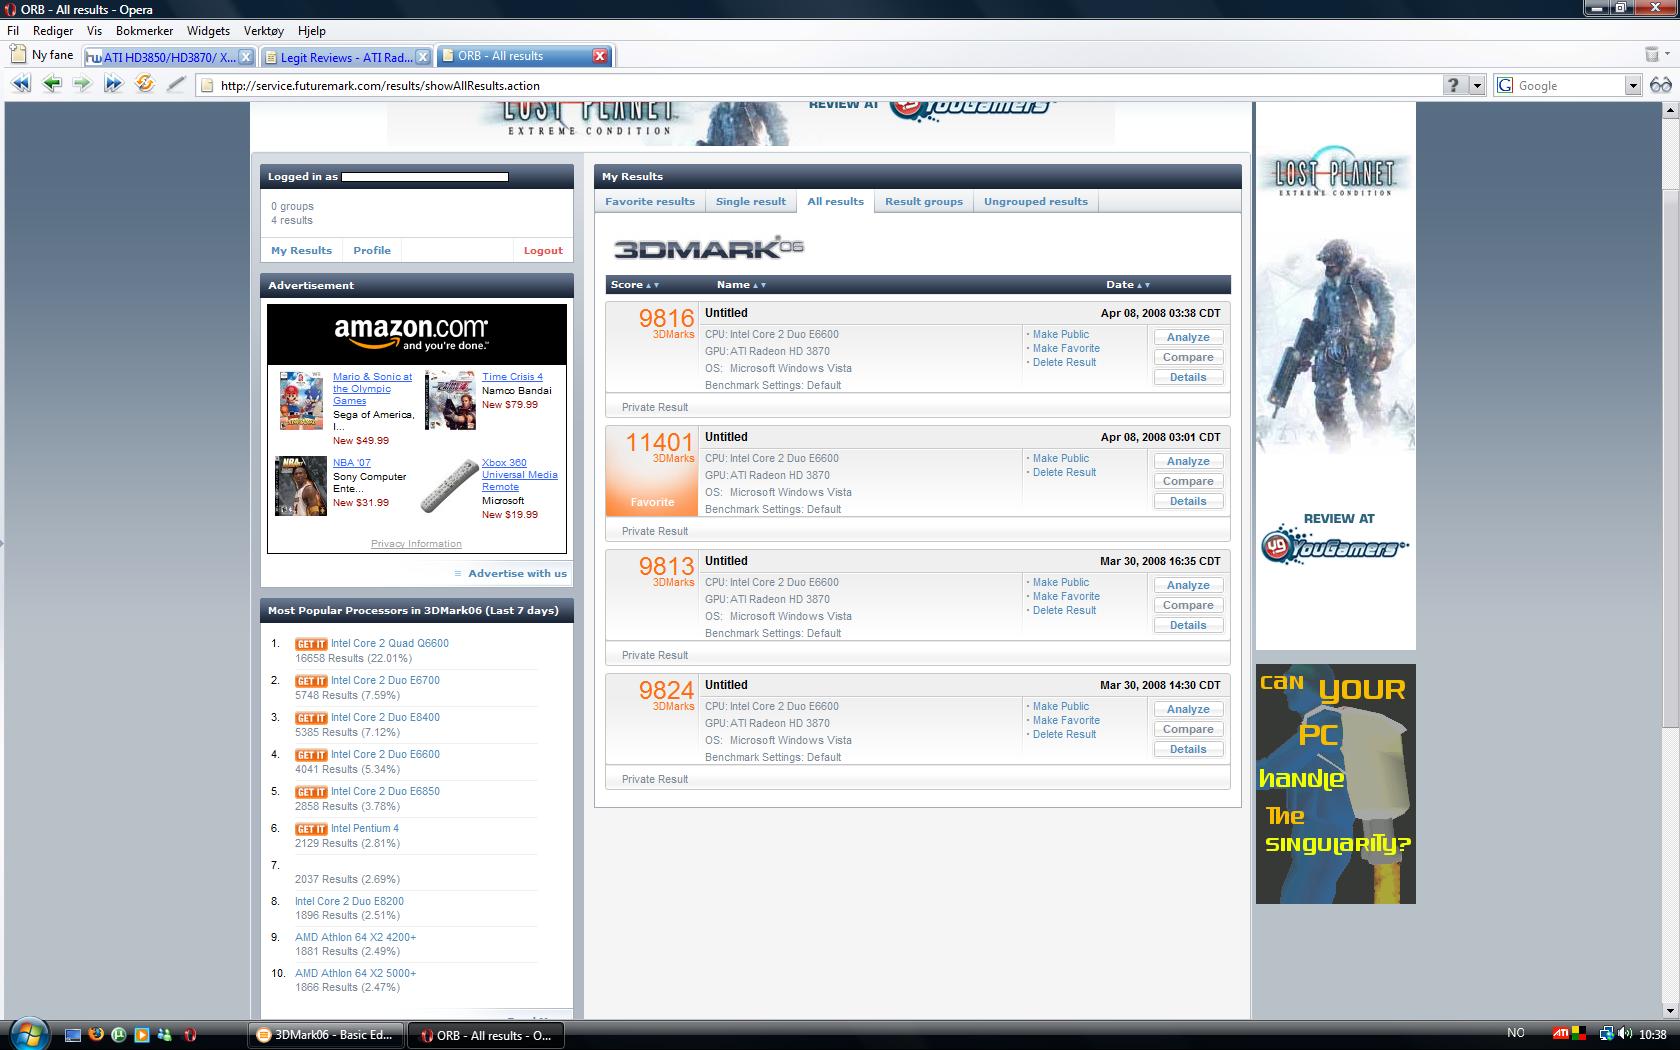
Task: Make the 9816 result public
Action: click(1061, 335)
